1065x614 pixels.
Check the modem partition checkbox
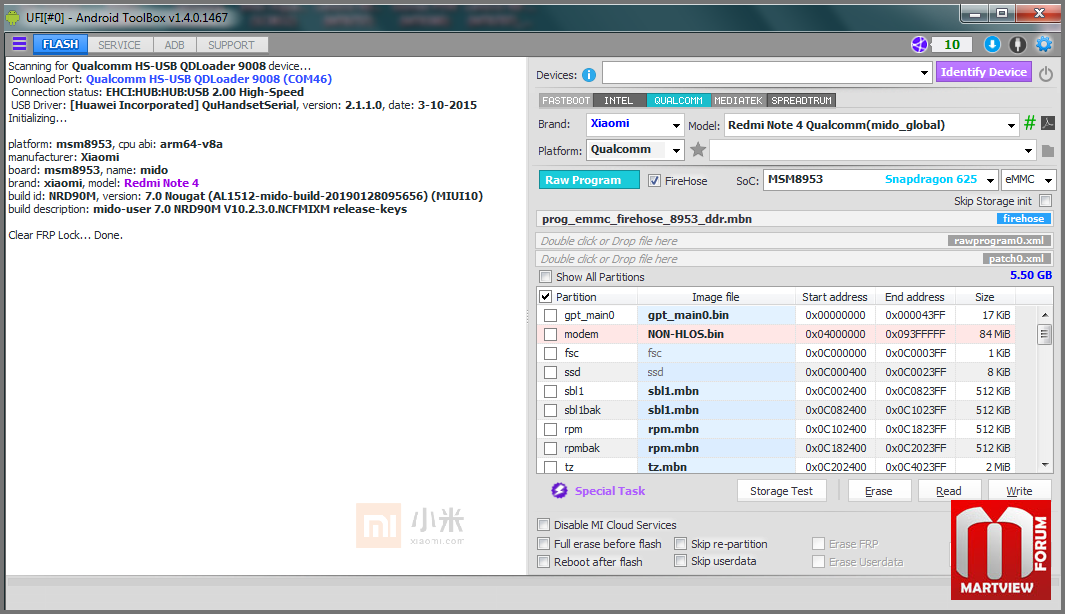tap(550, 334)
